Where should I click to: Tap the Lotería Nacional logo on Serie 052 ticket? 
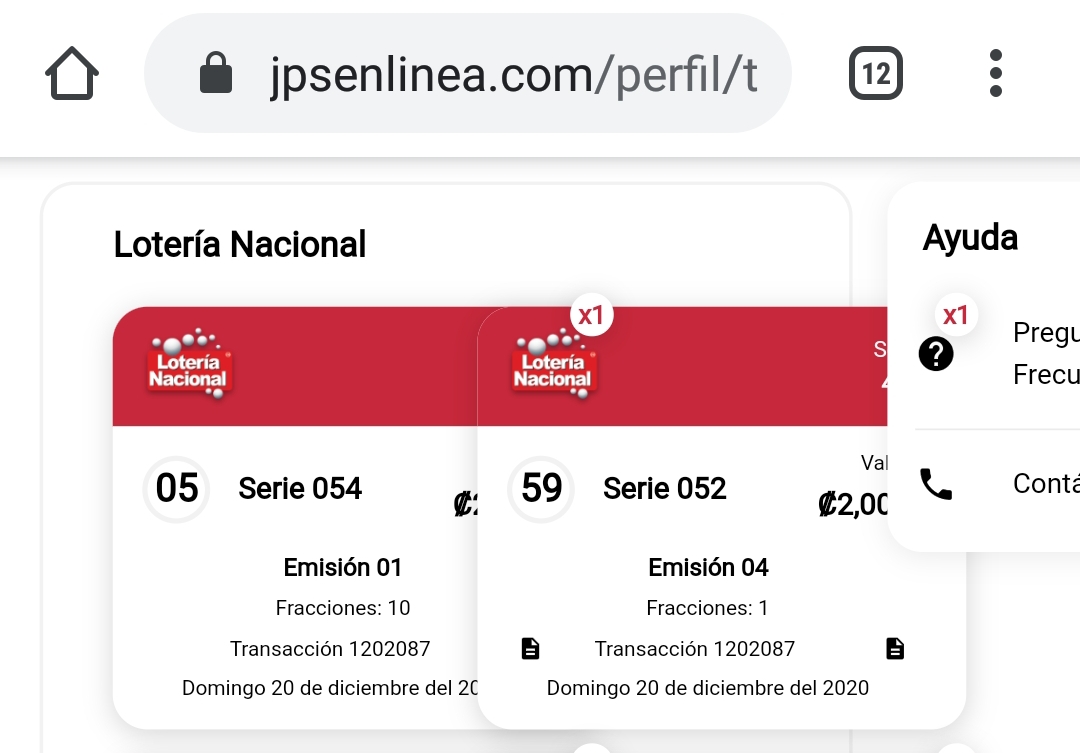[x=553, y=364]
